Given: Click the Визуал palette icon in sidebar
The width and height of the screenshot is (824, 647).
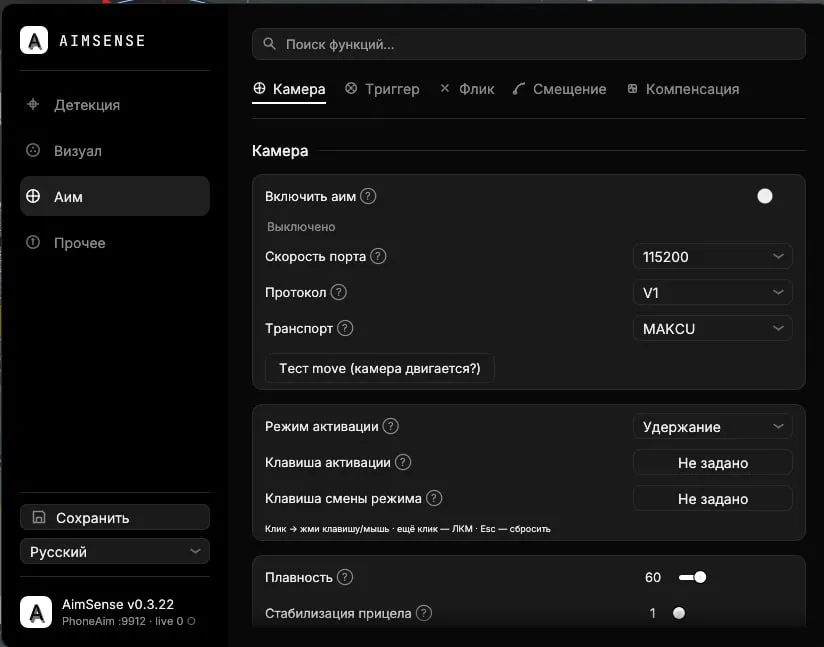Looking at the screenshot, I should [33, 150].
